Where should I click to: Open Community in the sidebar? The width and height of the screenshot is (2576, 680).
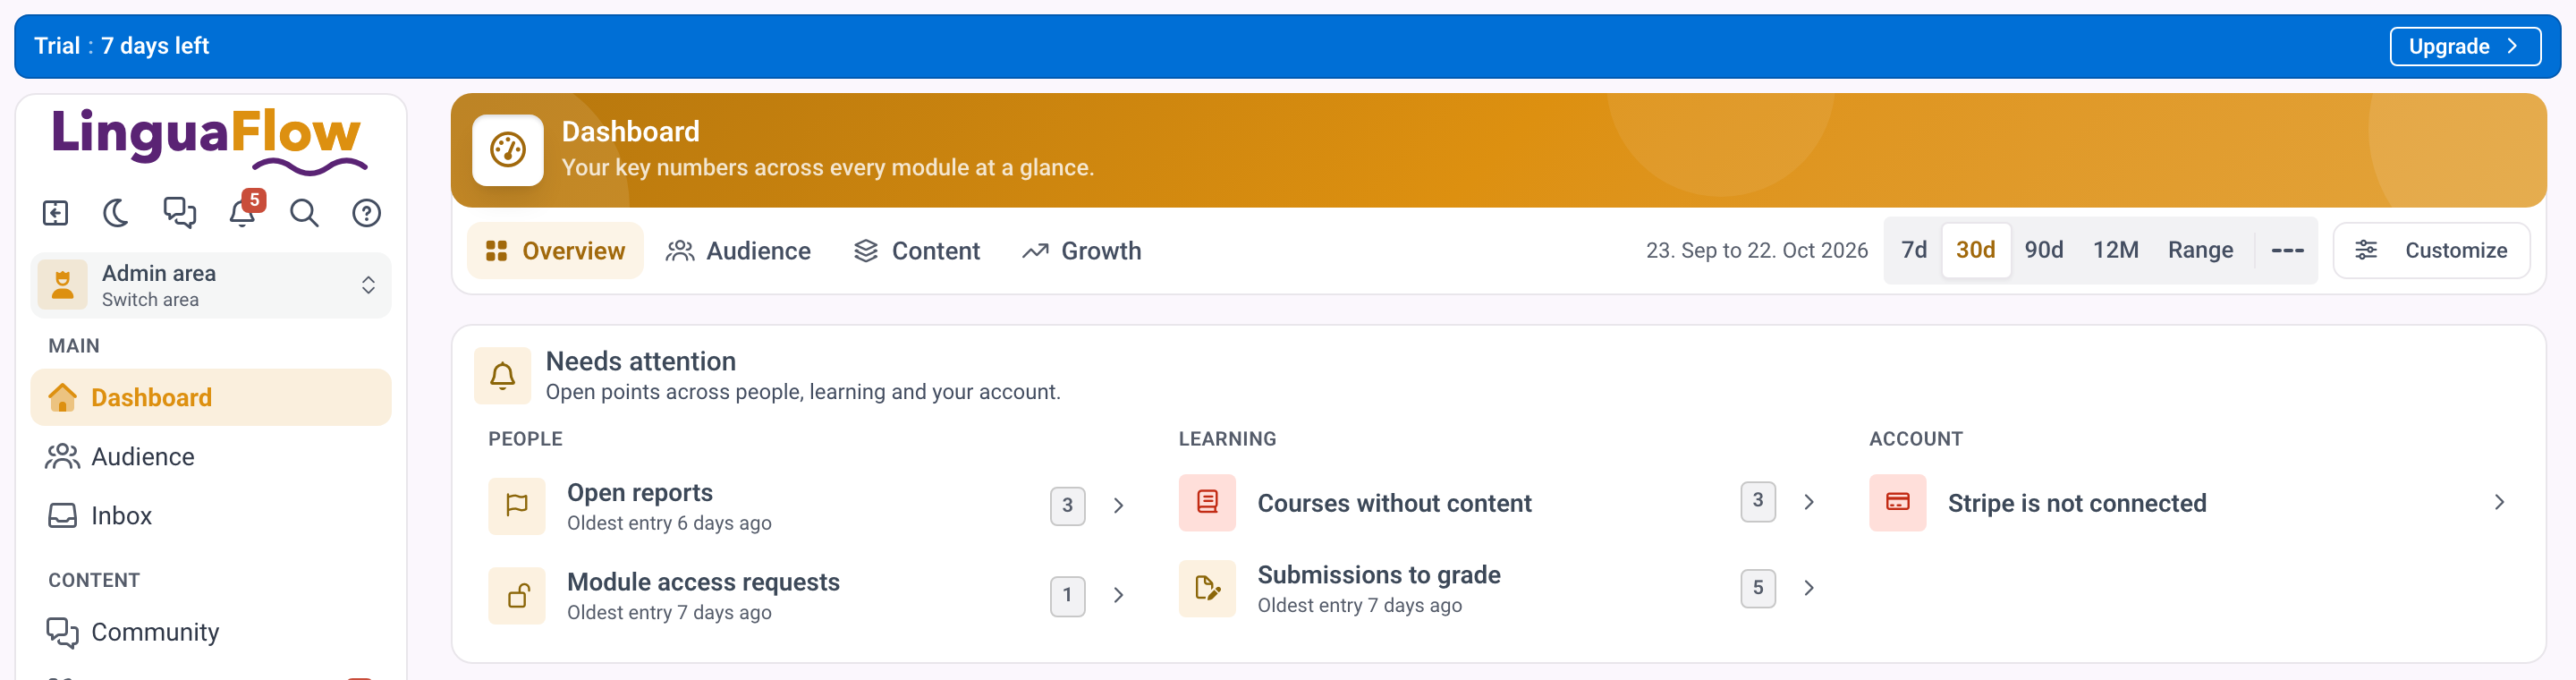(211, 632)
